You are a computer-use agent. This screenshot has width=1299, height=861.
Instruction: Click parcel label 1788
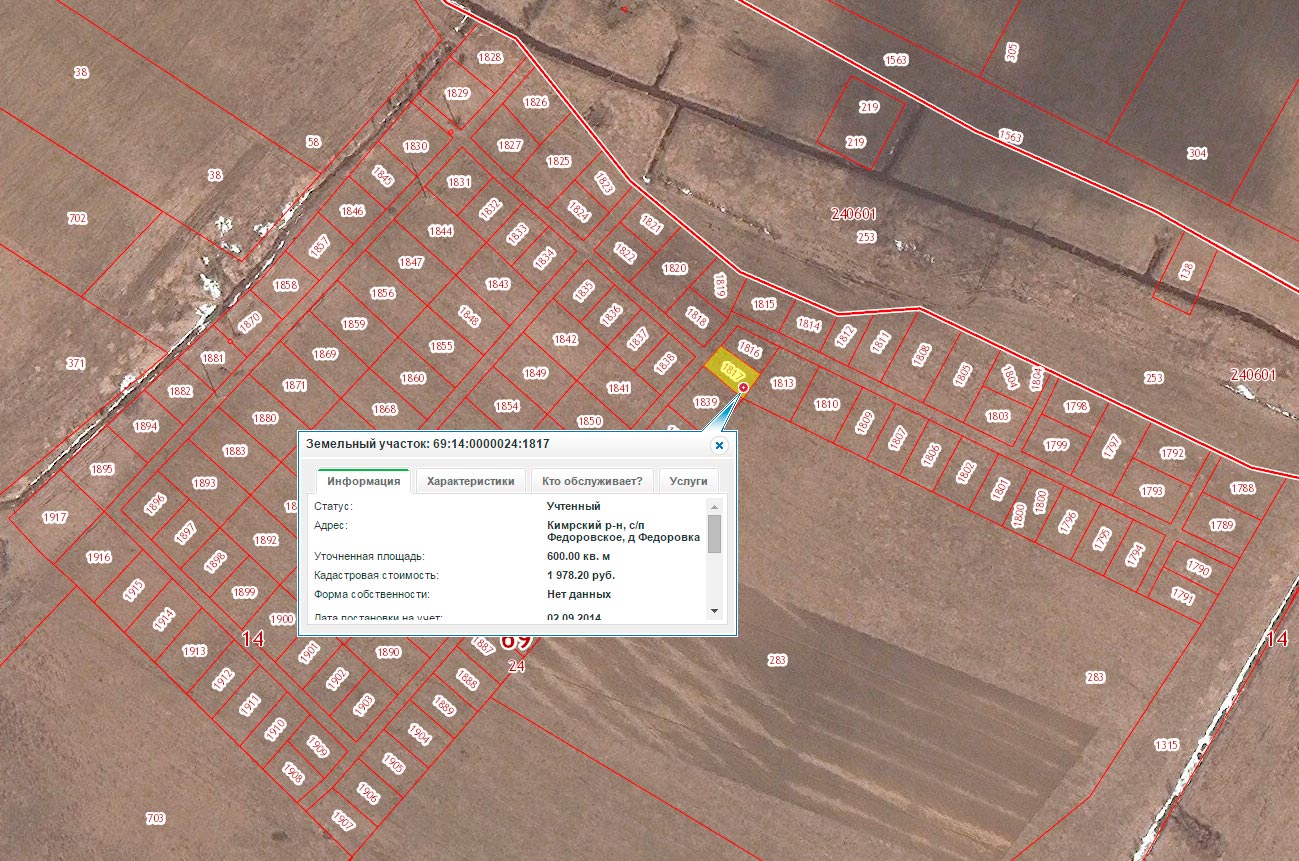coord(1242,488)
